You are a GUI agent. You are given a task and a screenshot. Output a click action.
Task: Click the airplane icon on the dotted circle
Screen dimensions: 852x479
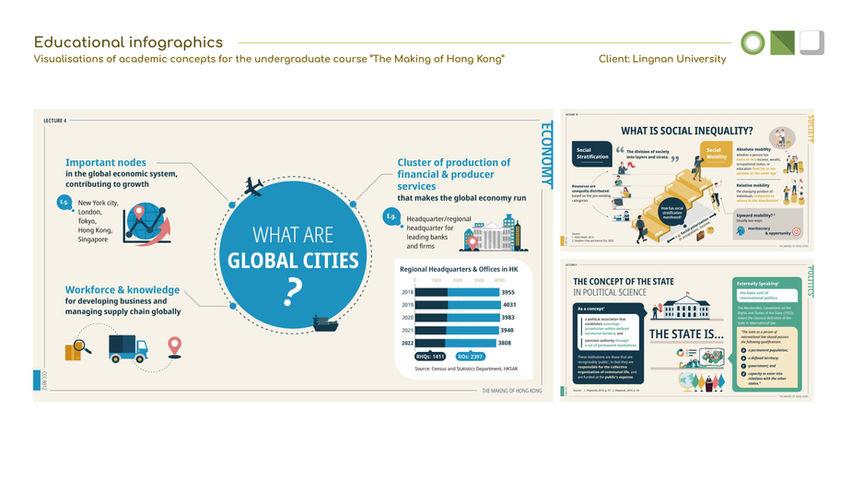(x=253, y=186)
